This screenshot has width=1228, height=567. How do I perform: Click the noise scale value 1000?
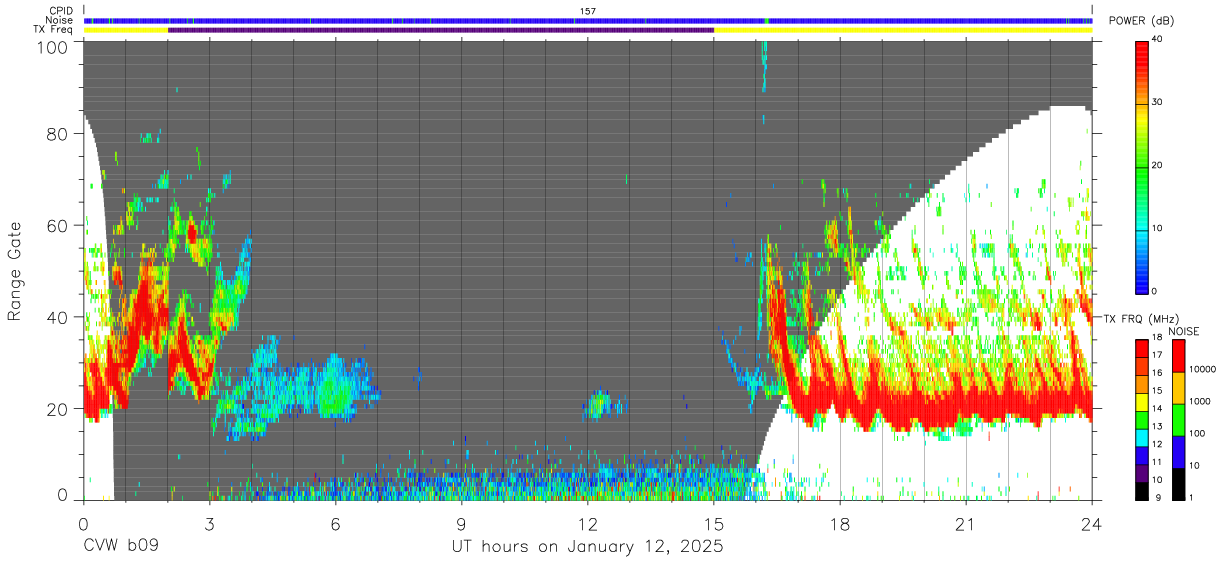coord(1200,401)
